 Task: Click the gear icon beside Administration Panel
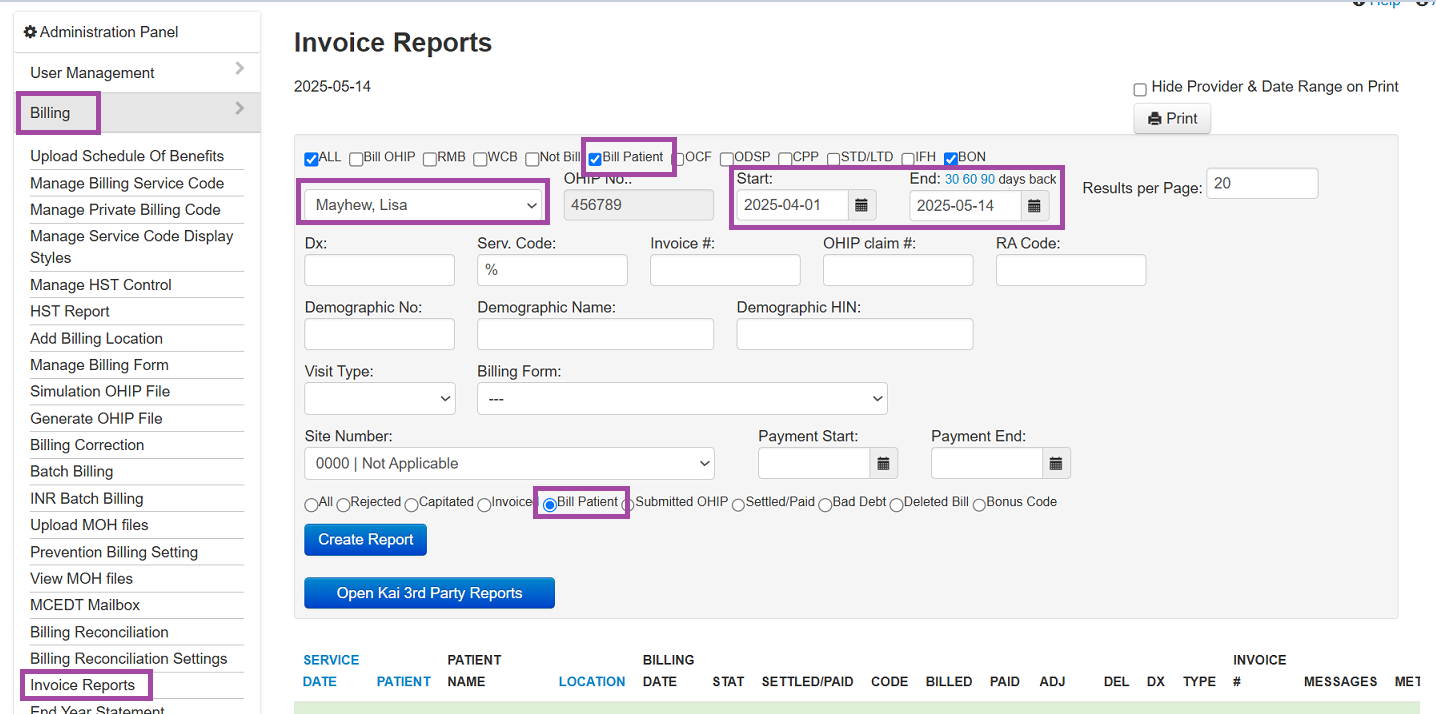tap(30, 32)
